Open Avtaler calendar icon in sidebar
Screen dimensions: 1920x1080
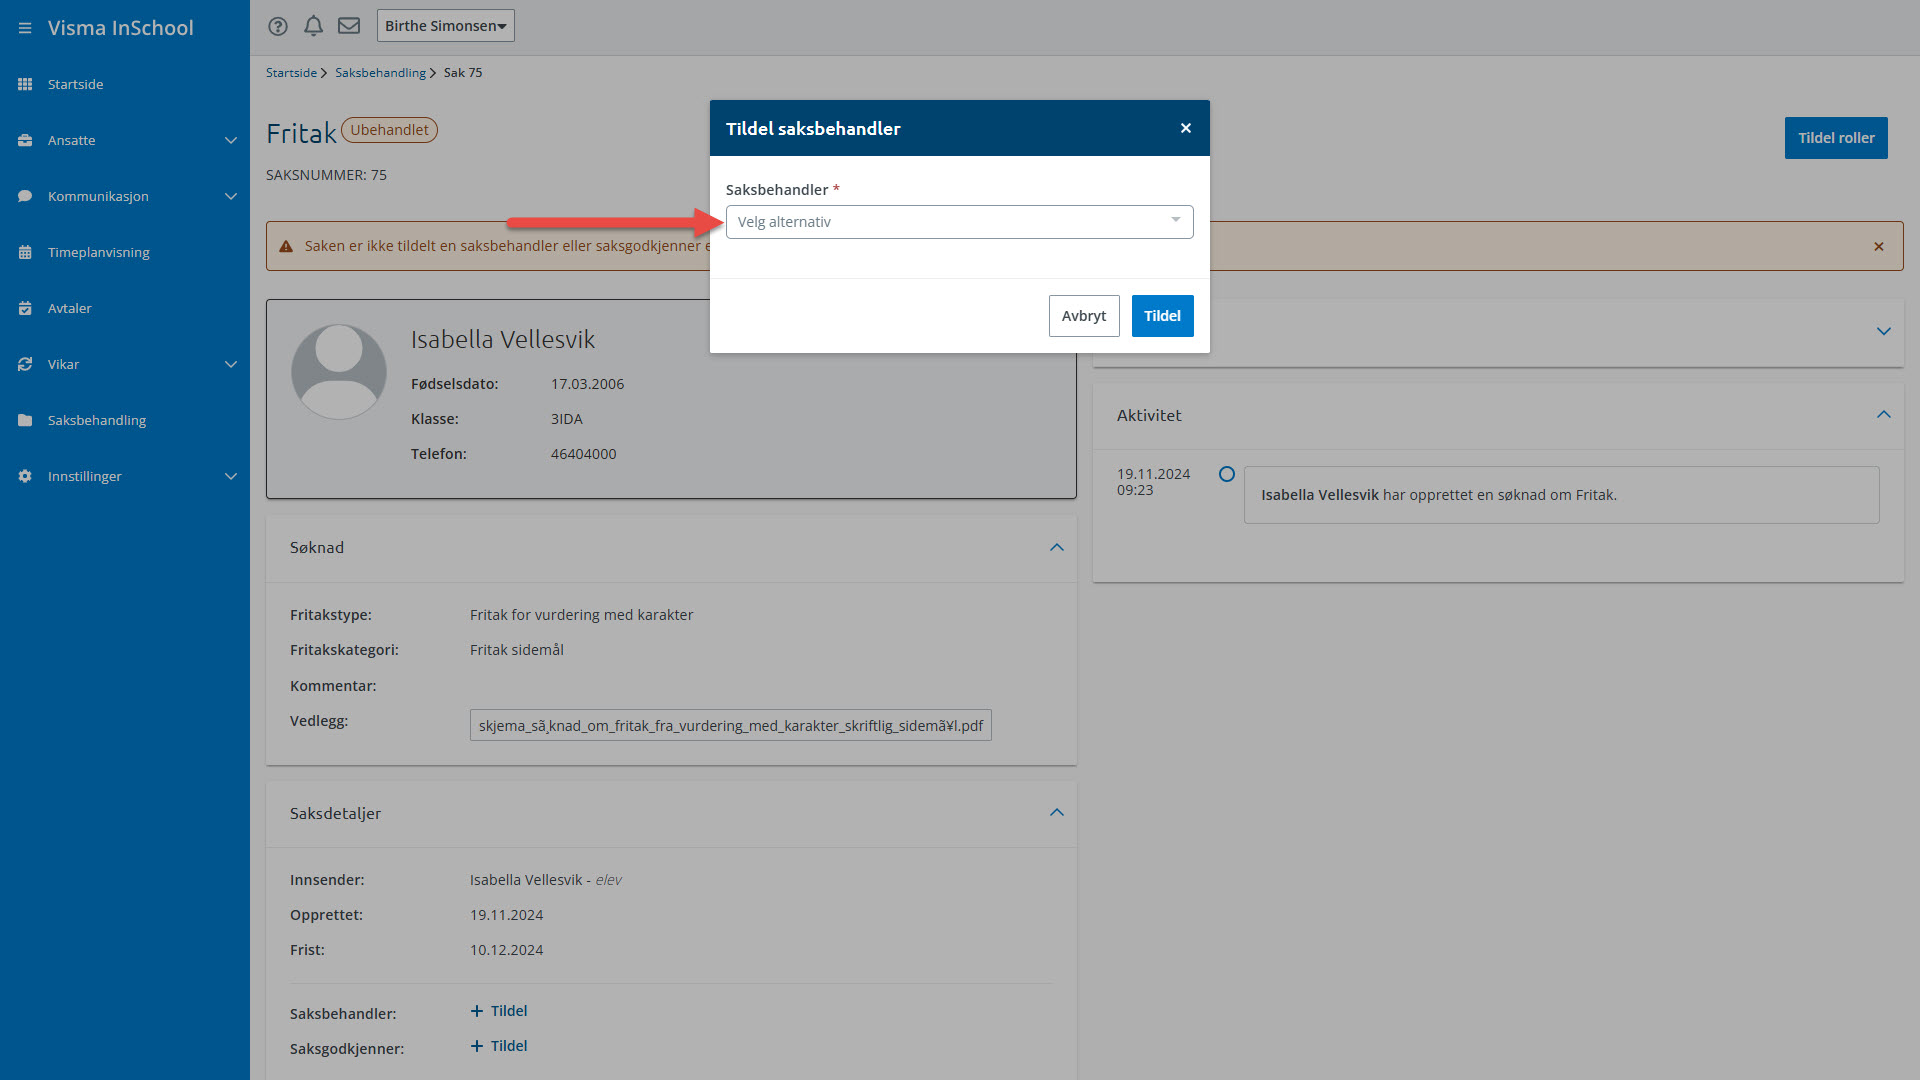25,308
